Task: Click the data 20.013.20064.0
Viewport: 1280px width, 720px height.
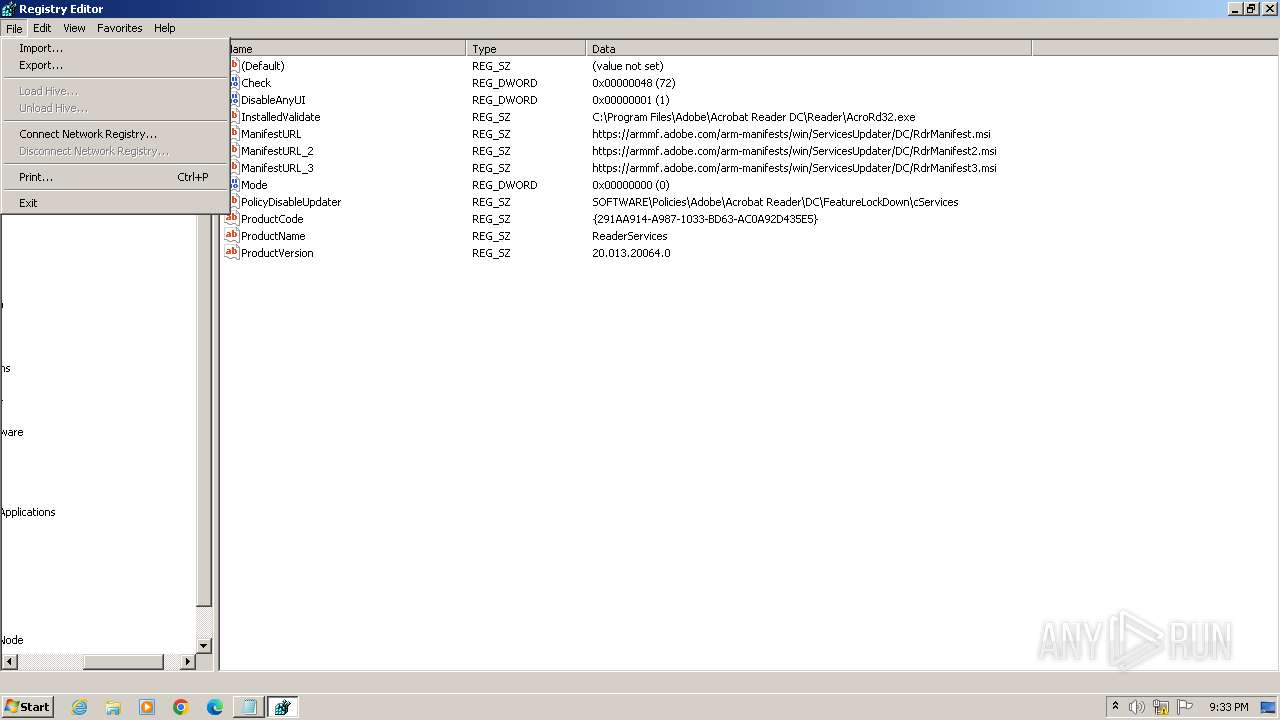Action: pos(631,253)
